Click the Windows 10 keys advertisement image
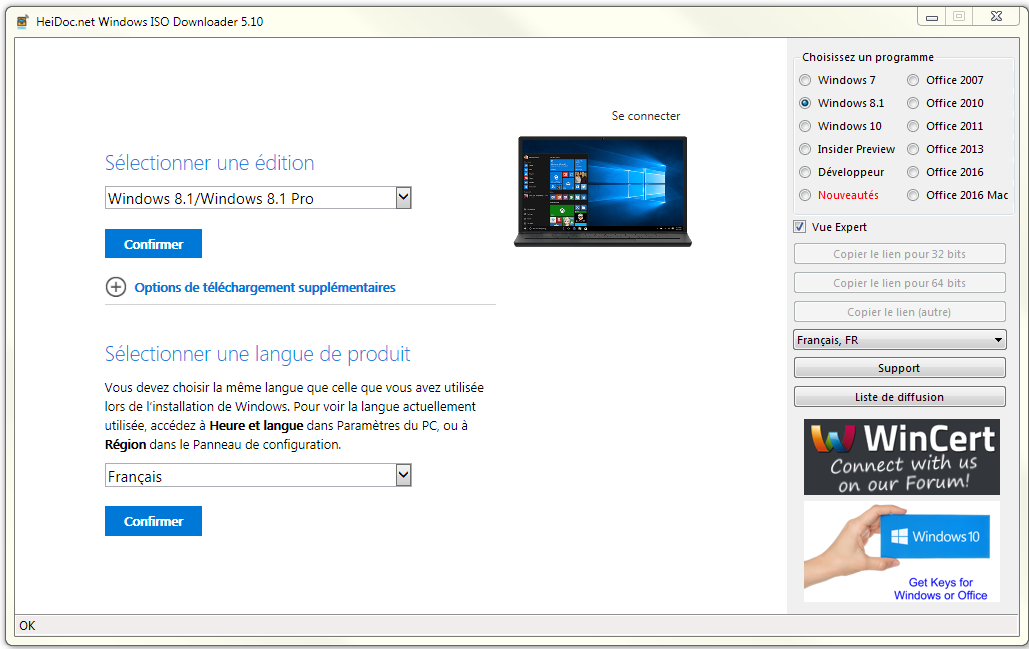Image resolution: width=1029 pixels, height=649 pixels. [902, 552]
